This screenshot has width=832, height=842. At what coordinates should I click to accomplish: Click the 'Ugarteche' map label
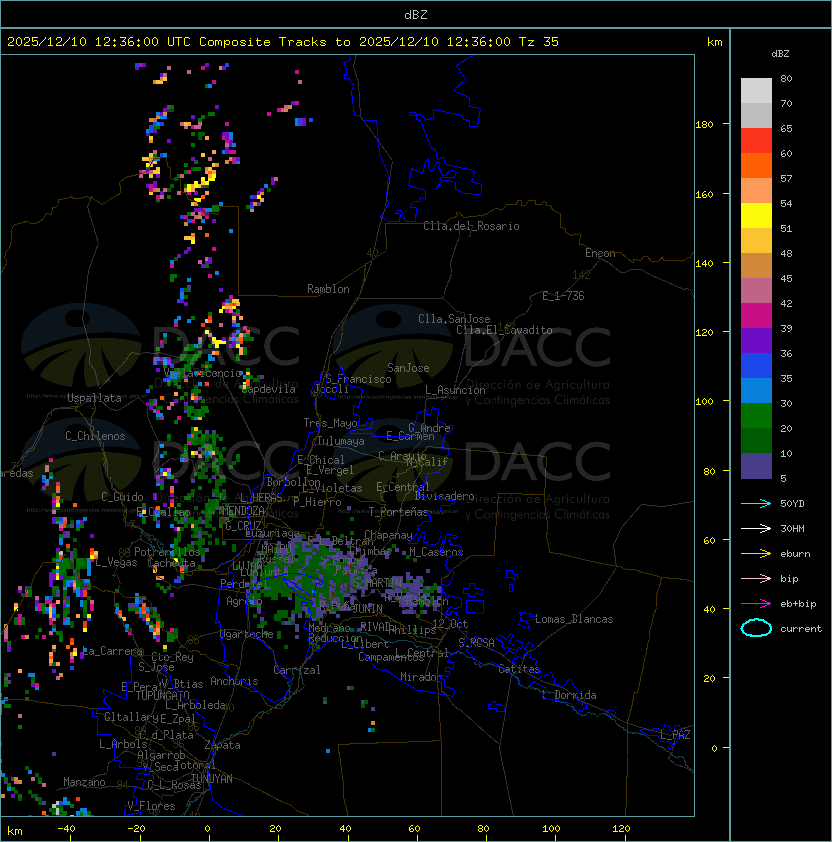(247, 634)
